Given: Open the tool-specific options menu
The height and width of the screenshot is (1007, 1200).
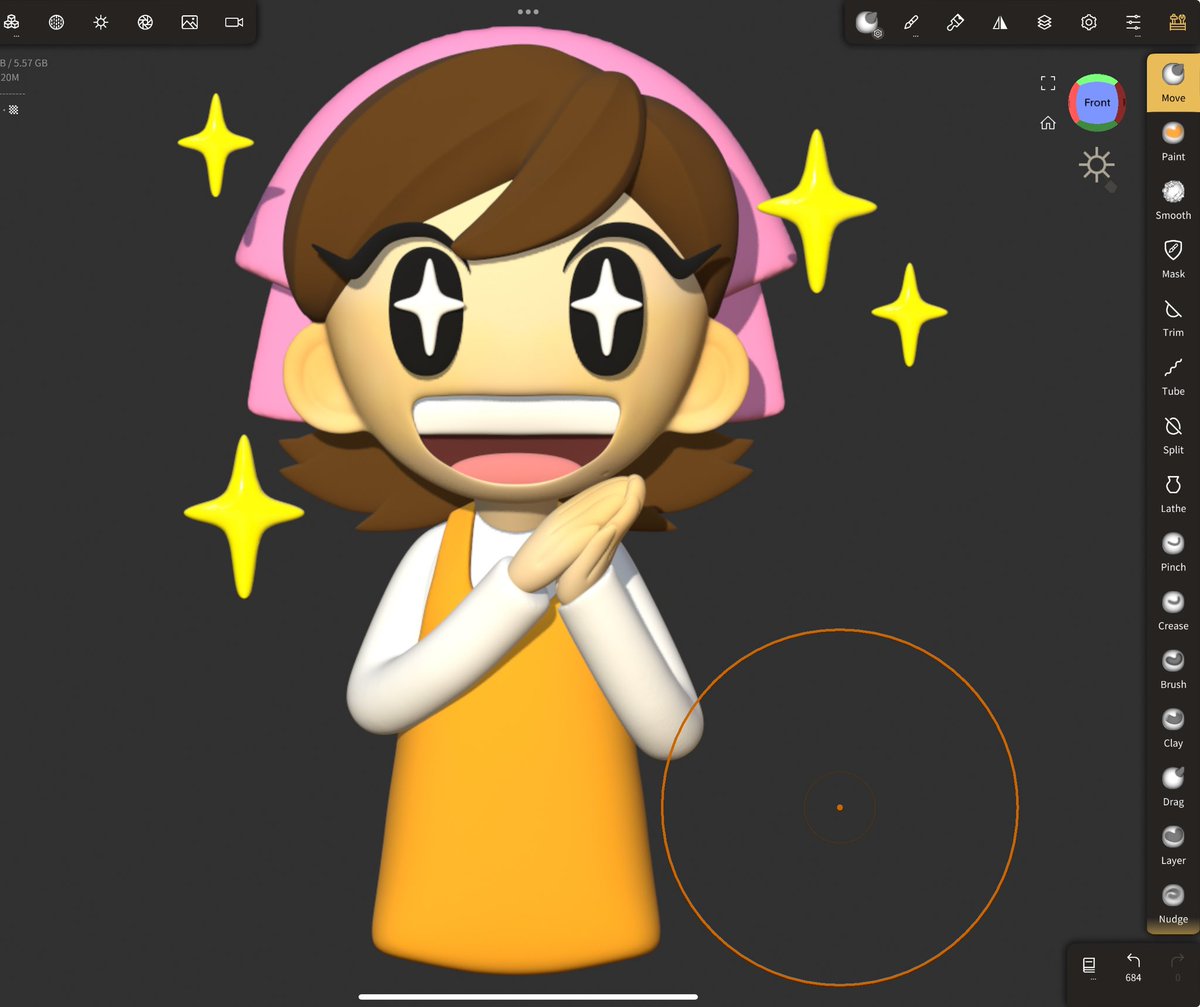Looking at the screenshot, I should click(1177, 22).
